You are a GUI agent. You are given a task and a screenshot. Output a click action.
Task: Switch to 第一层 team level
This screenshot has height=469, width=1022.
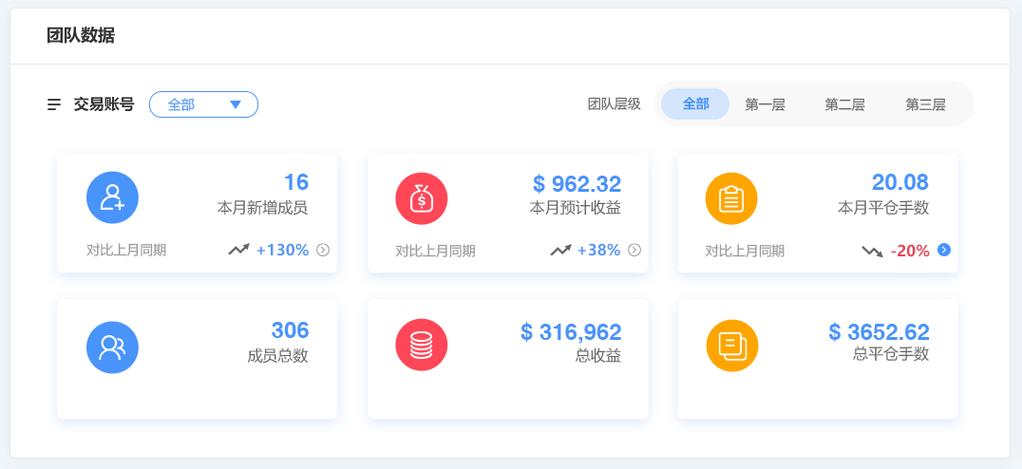[765, 104]
